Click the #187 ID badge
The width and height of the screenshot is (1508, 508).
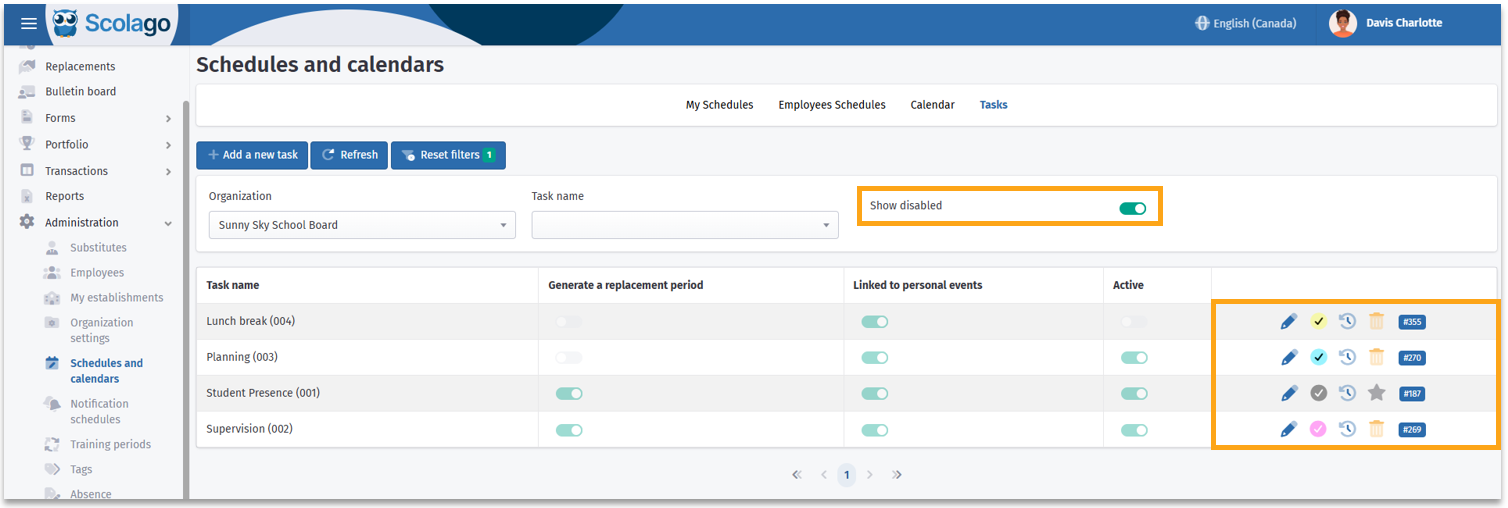tap(1412, 394)
